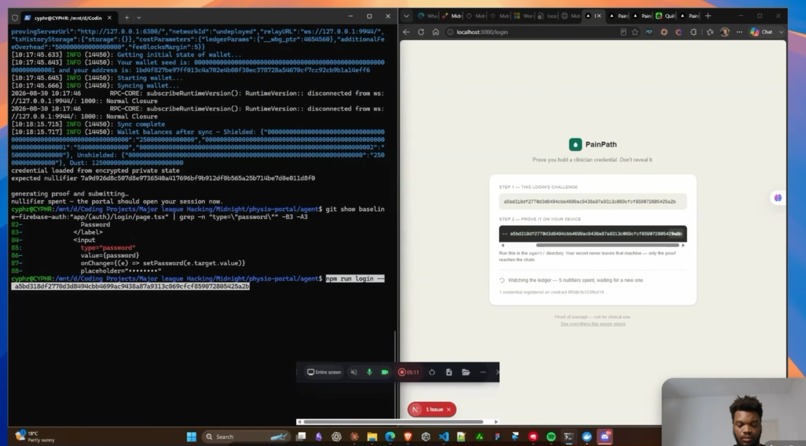Open File Explorer from taskbar

(372, 437)
